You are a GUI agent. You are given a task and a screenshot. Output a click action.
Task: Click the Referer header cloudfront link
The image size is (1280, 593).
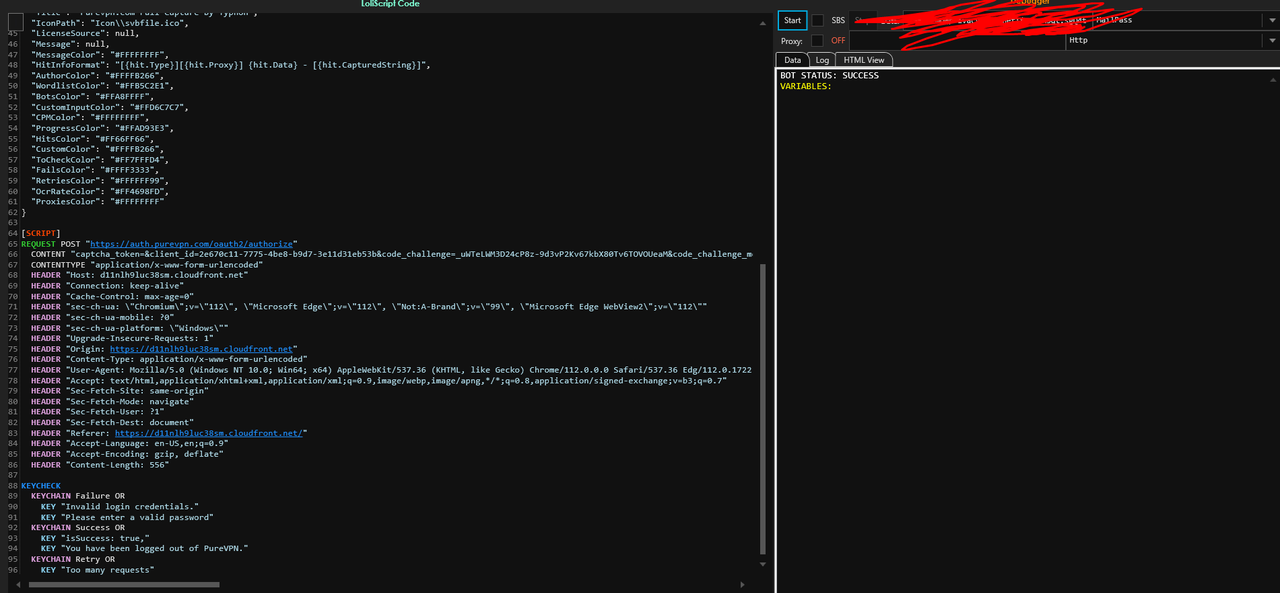pyautogui.click(x=209, y=433)
